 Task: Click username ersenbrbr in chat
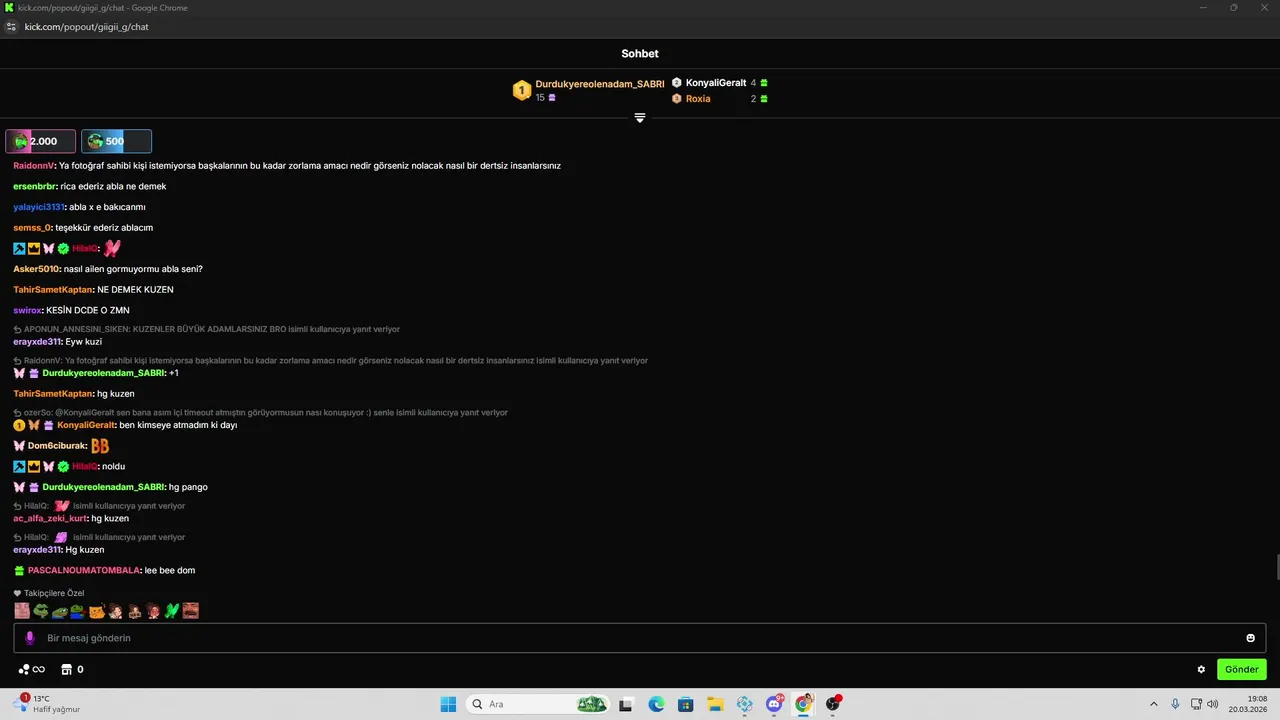(34, 187)
